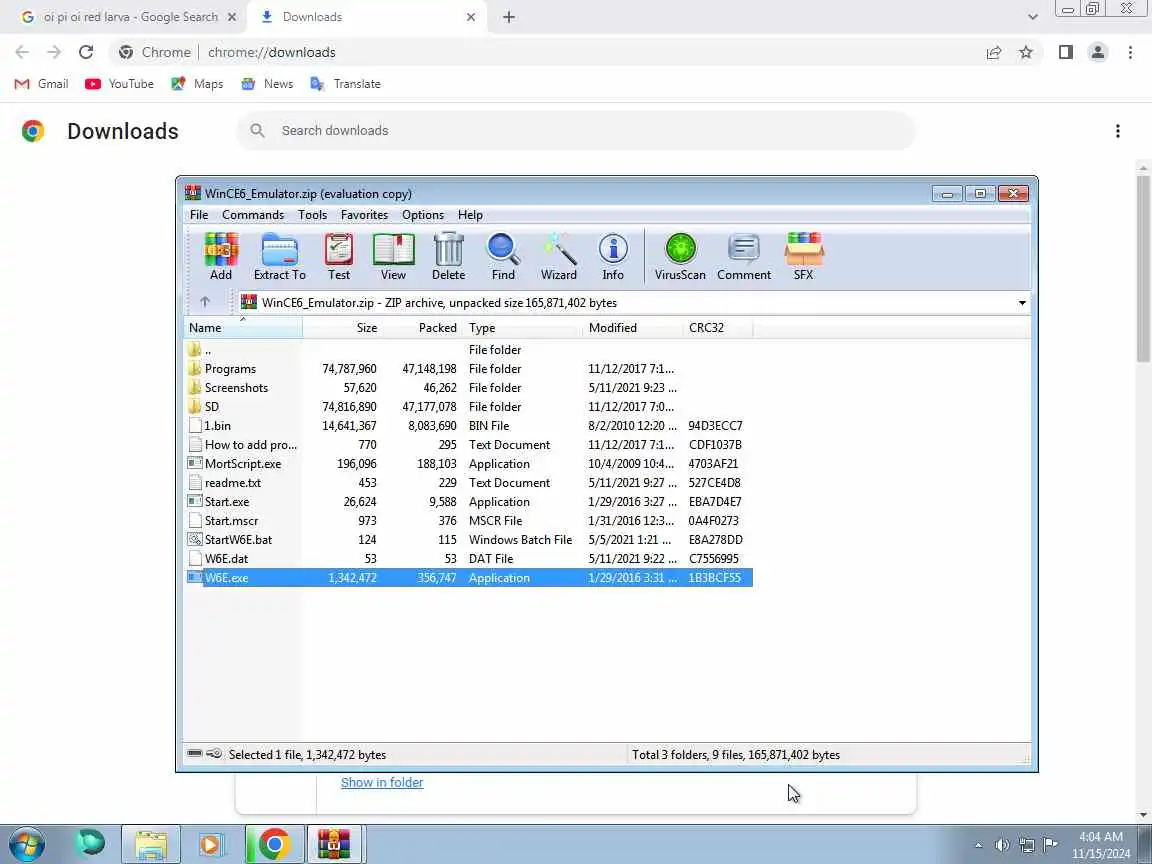Screen dimensions: 1152x864
Task: Click the Search downloads field
Action: pos(576,131)
